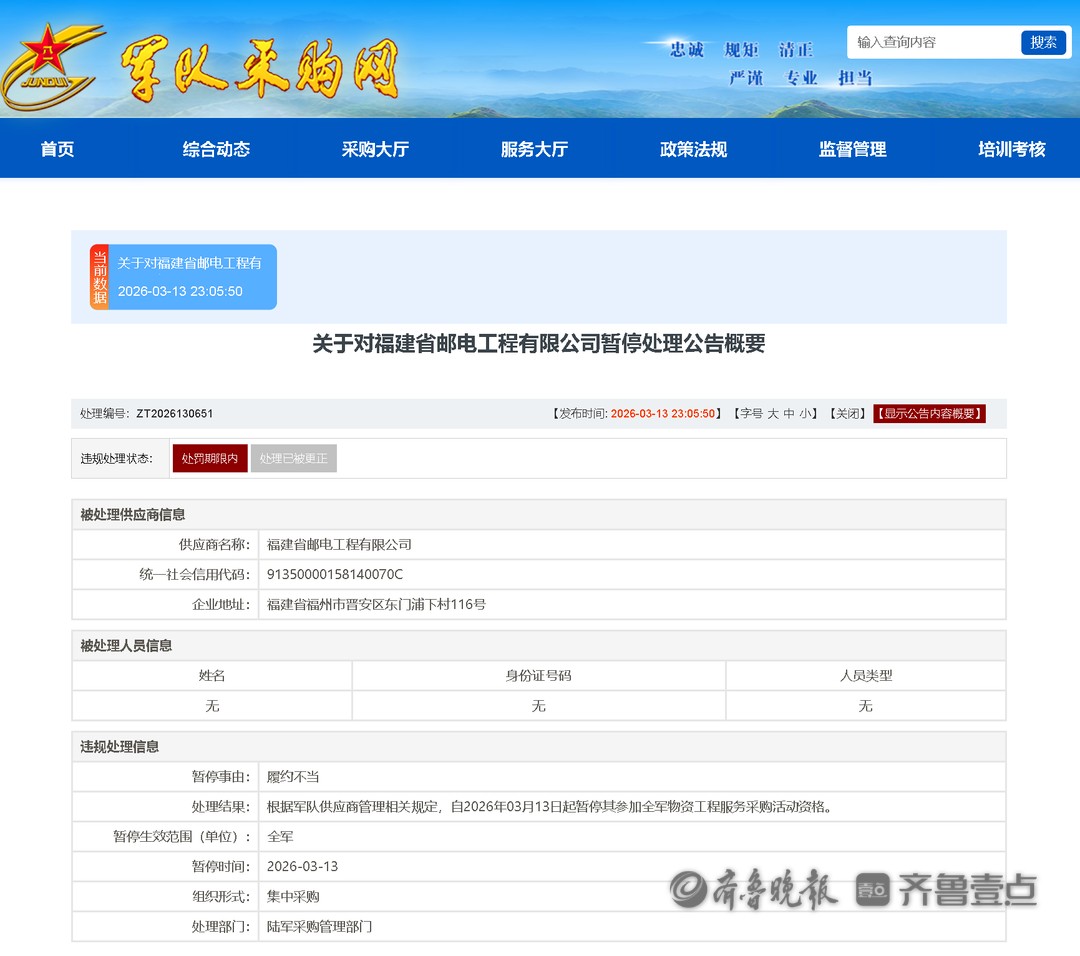Click in the 输入查询内容 search field
Image resolution: width=1080 pixels, height=956 pixels.
[x=932, y=42]
